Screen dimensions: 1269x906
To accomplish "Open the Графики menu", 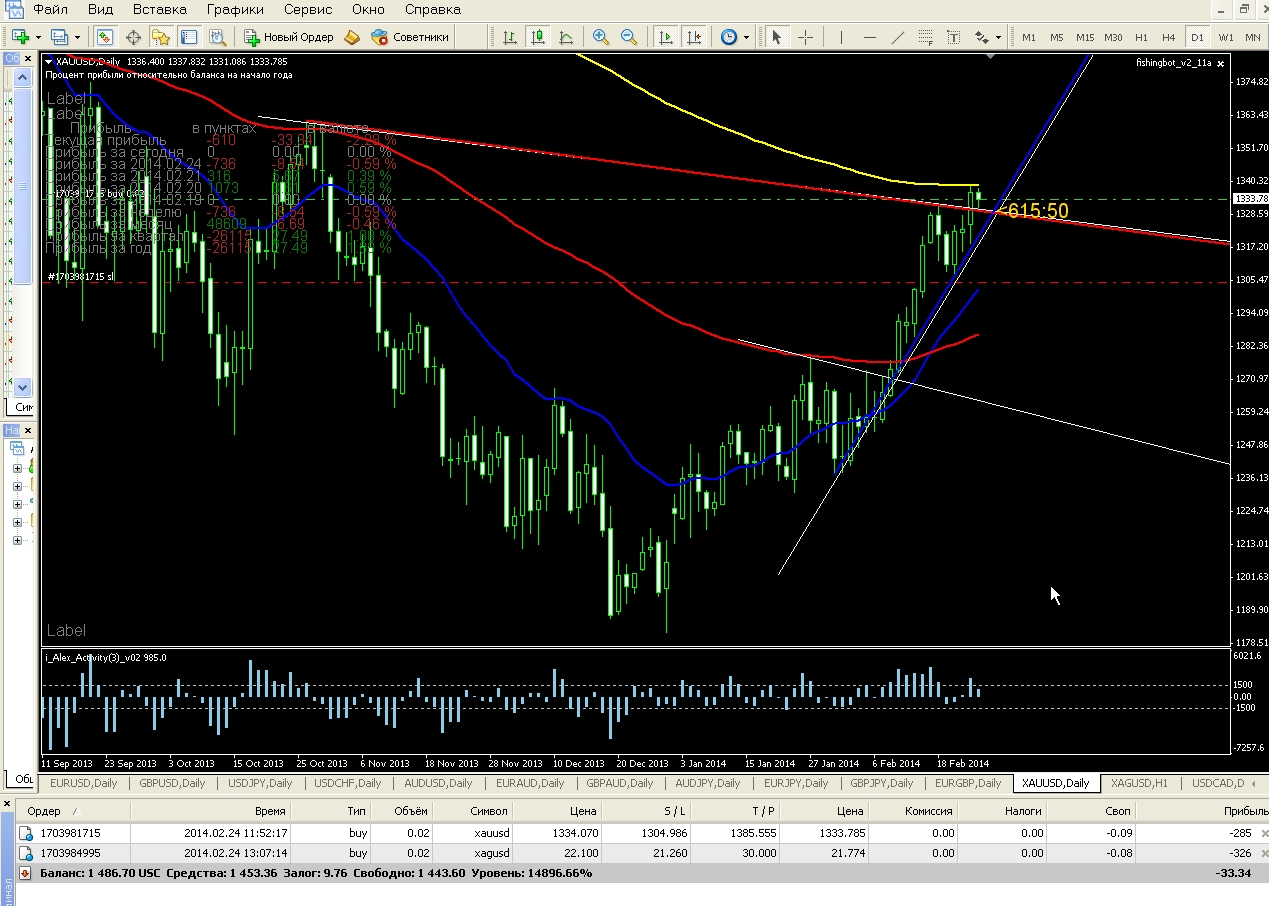I will pyautogui.click(x=235, y=9).
